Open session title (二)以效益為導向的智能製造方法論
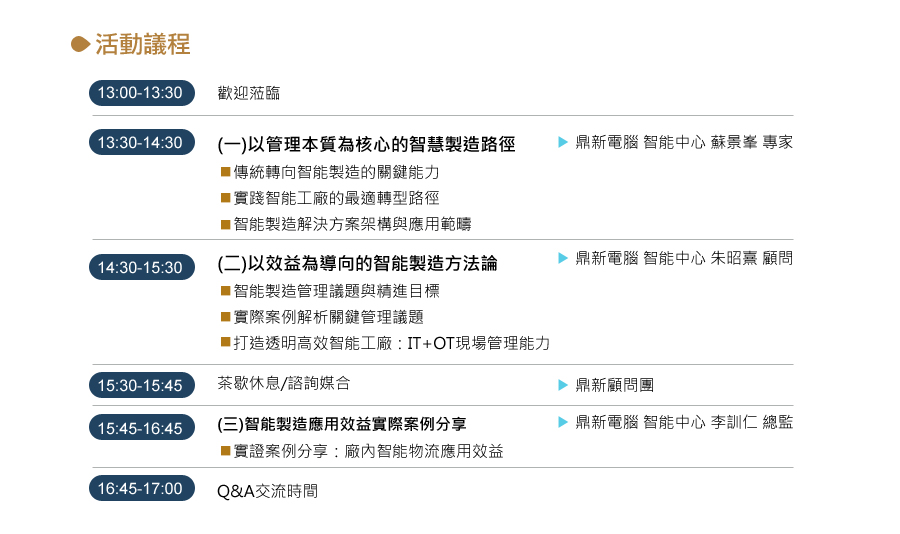 coord(357,264)
